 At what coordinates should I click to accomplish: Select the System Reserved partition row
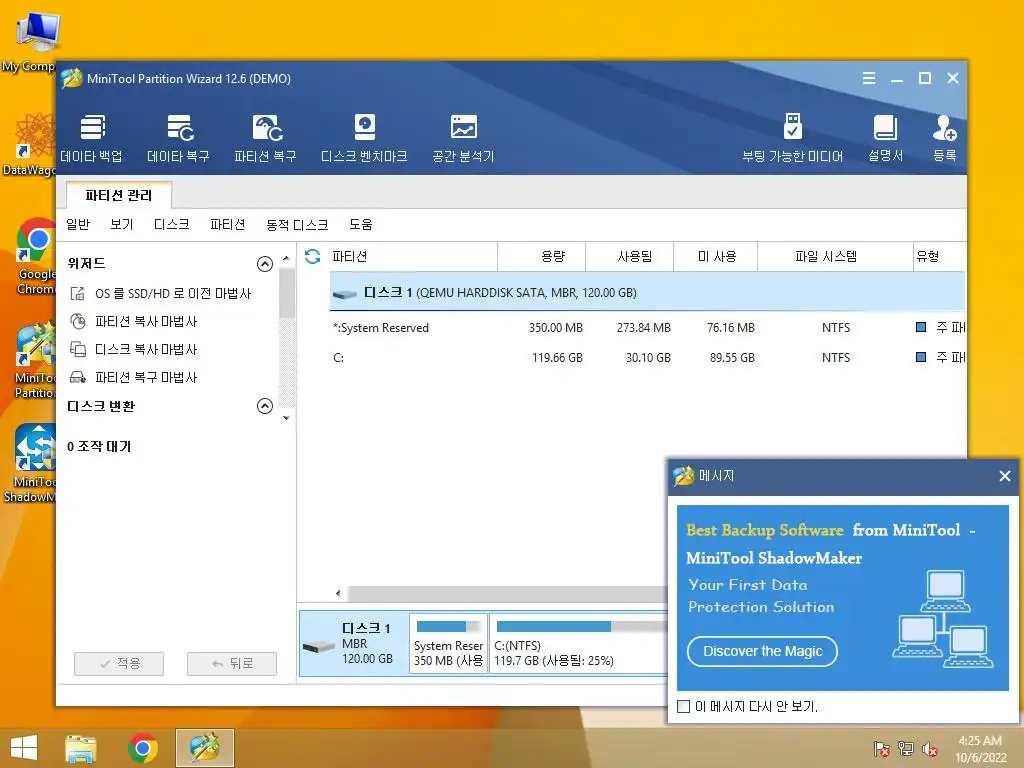(x=647, y=328)
